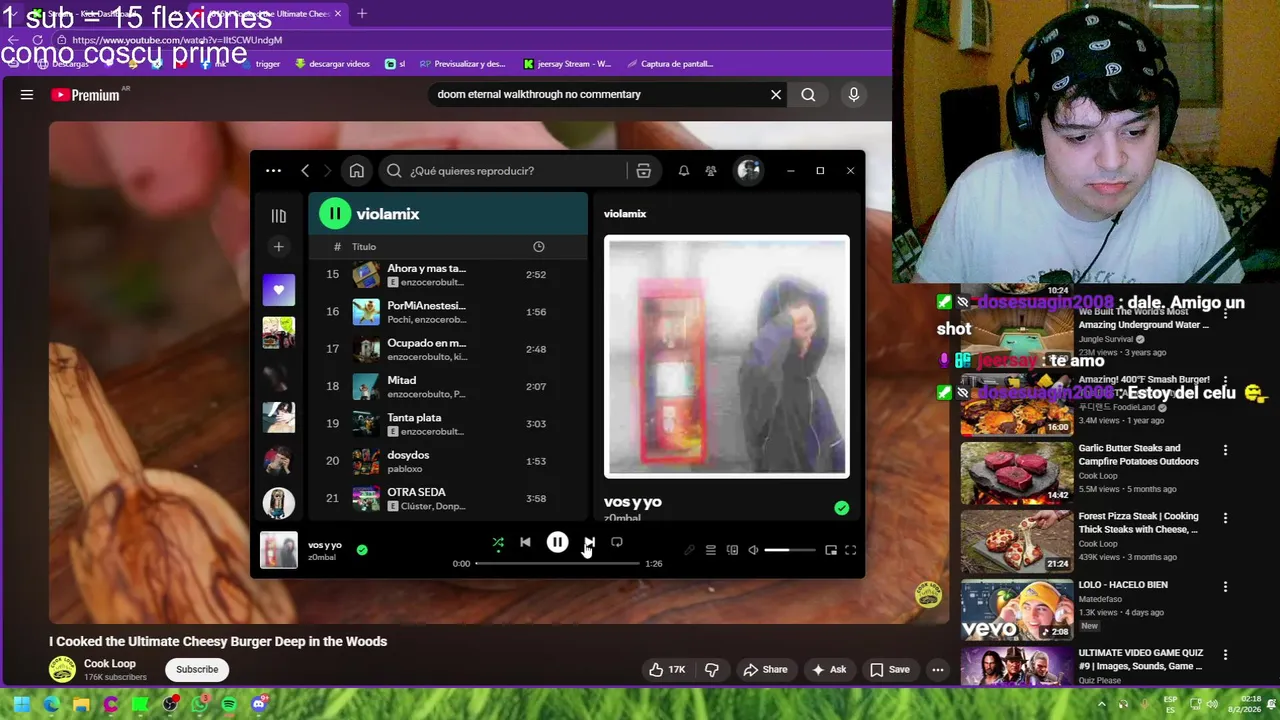Subscribe to Cook Loop channel
Screen dimensions: 1280x720
pyautogui.click(x=197, y=670)
